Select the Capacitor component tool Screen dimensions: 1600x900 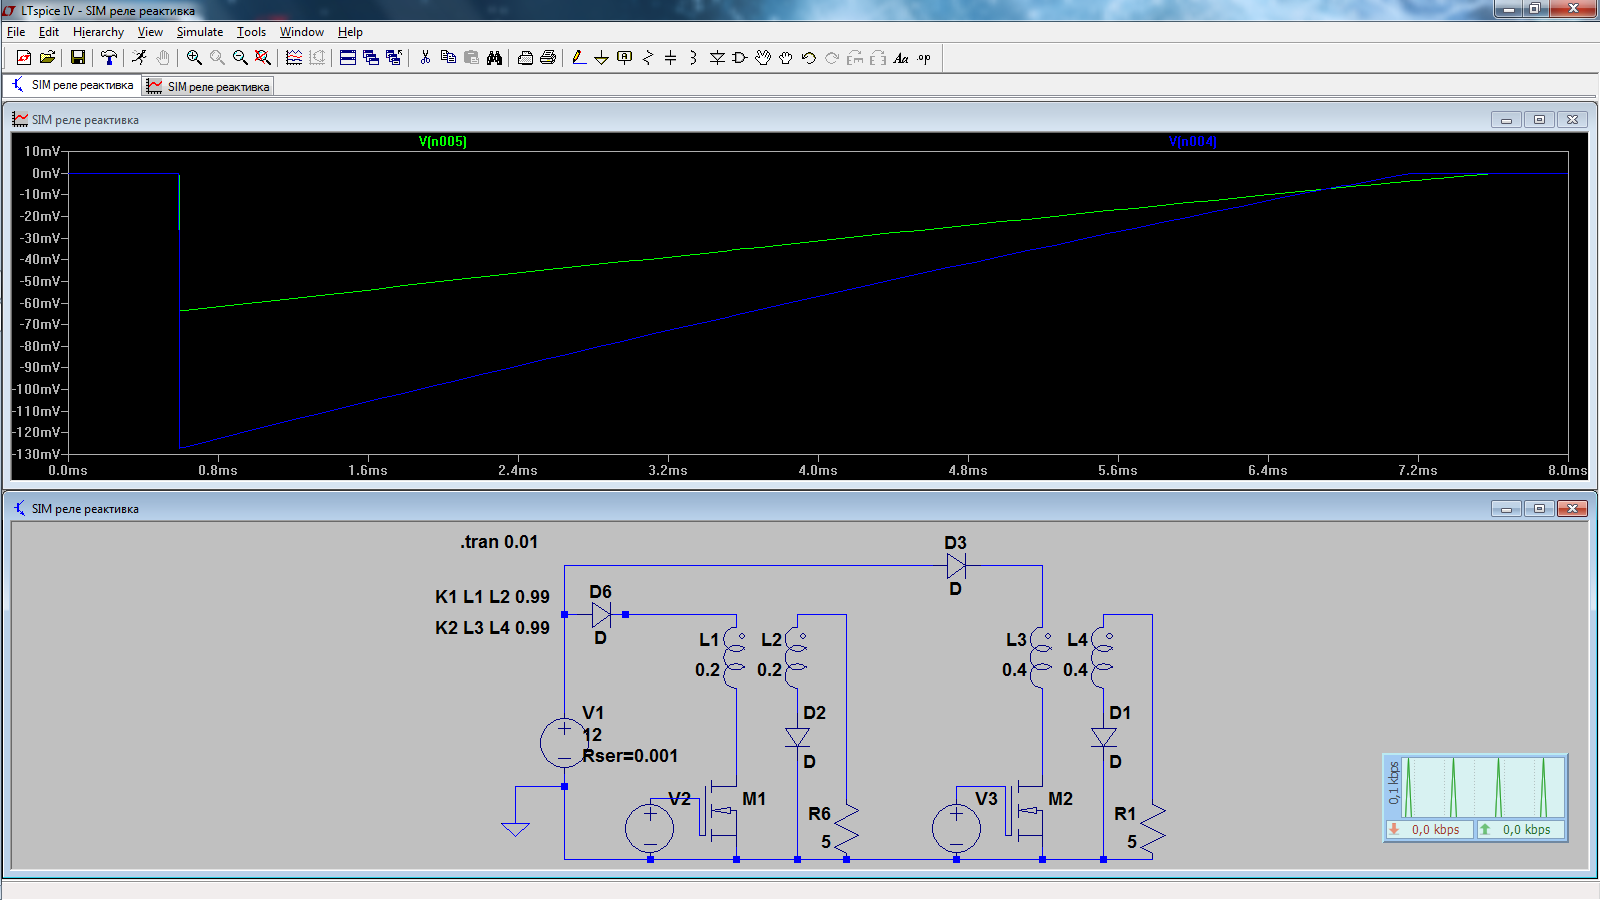click(670, 58)
